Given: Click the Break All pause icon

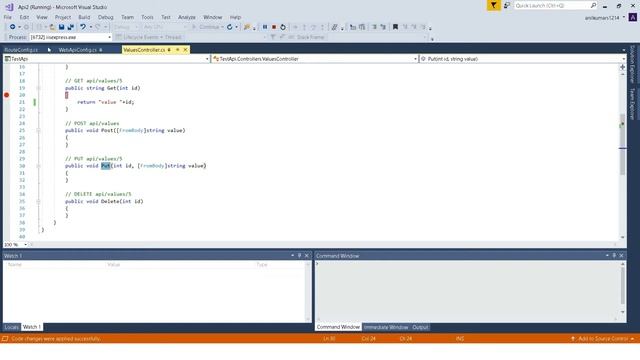Looking at the screenshot, I should (x=265, y=27).
